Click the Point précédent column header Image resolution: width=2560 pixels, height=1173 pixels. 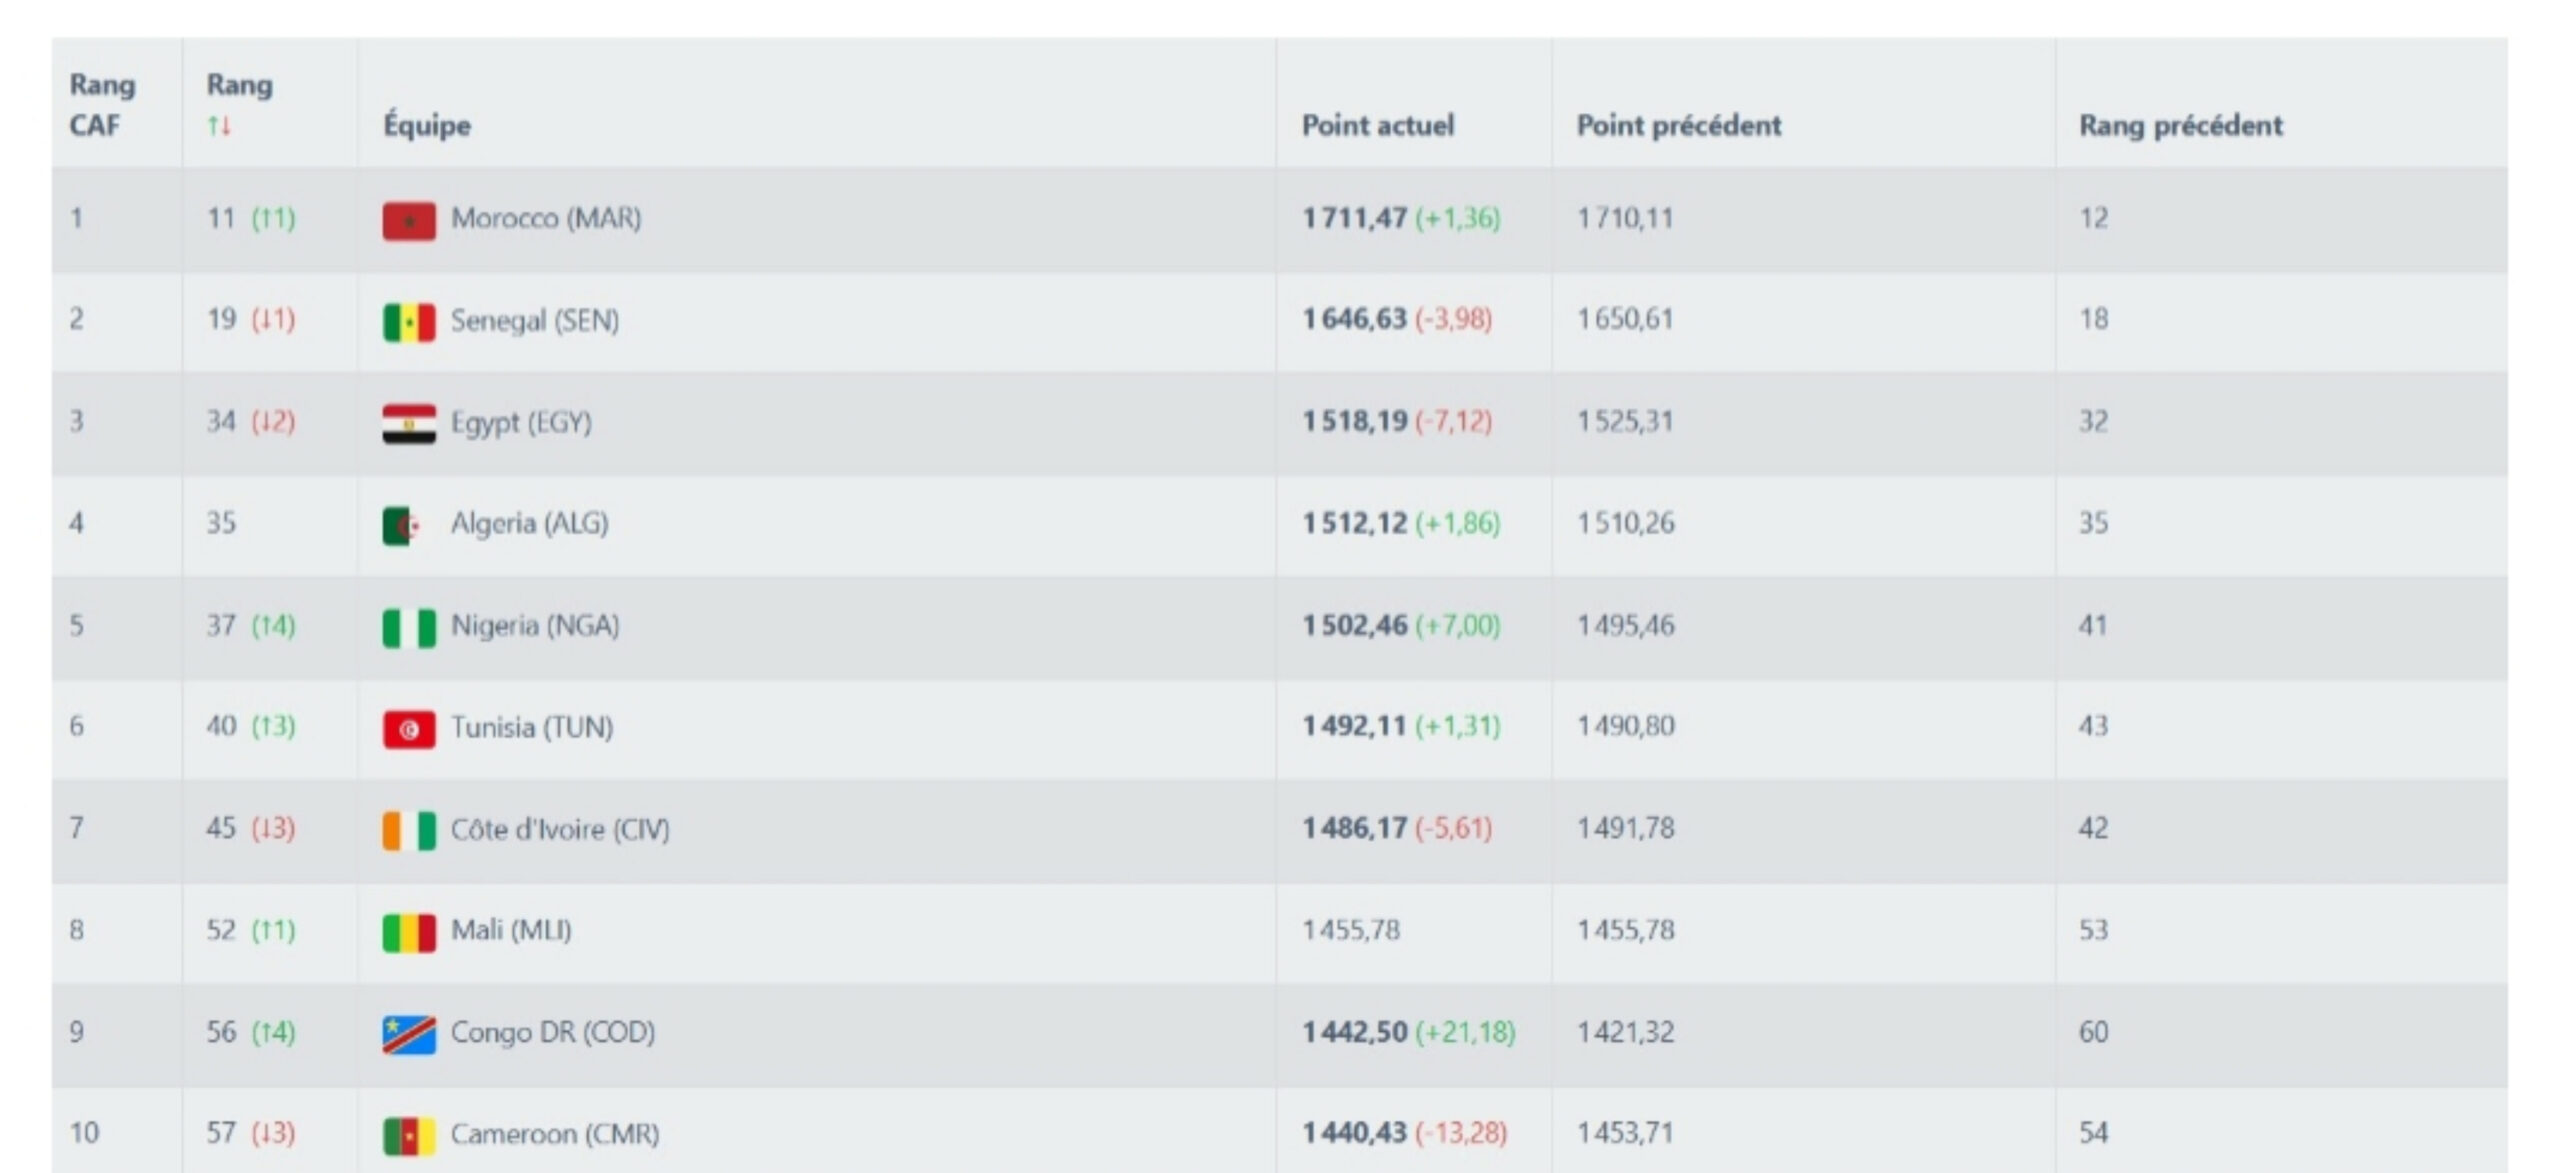[1678, 125]
